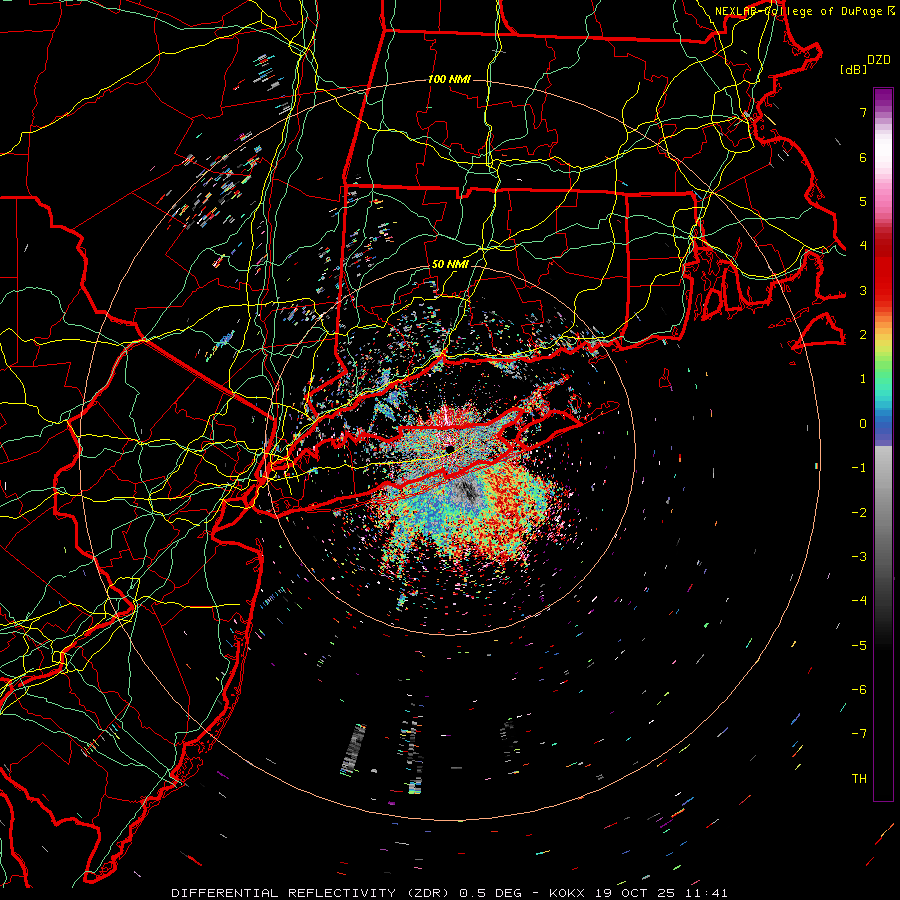Screen dimensions: 900x900
Task: Click the '0.5 DEG' elevation angle text
Action: pos(490,893)
